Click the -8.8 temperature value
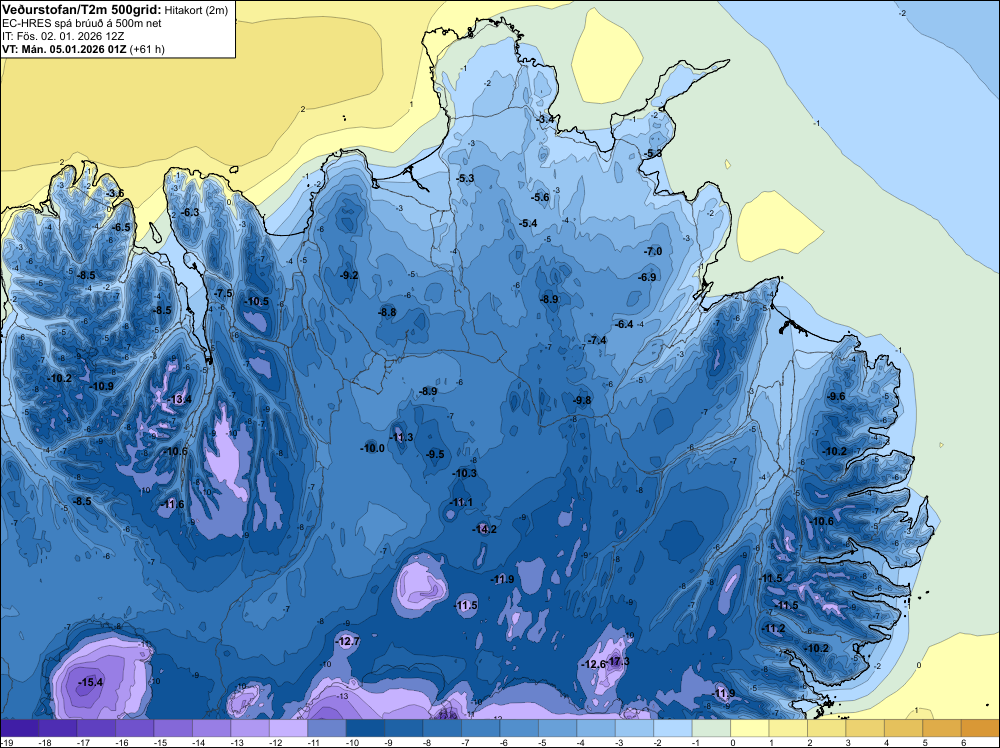The width and height of the screenshot is (1000, 748). pos(387,312)
